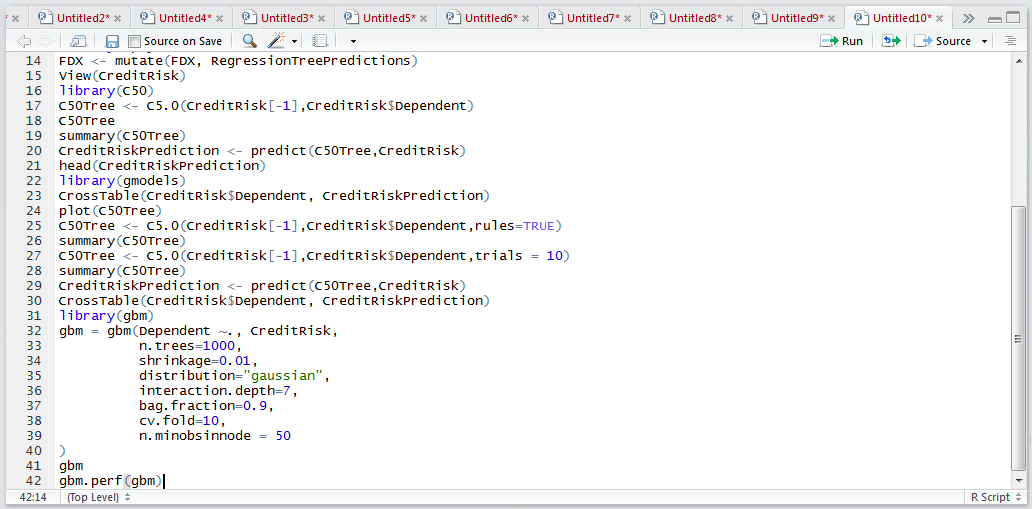Click the compile report notebook icon
This screenshot has width=1032, height=509.
point(320,41)
